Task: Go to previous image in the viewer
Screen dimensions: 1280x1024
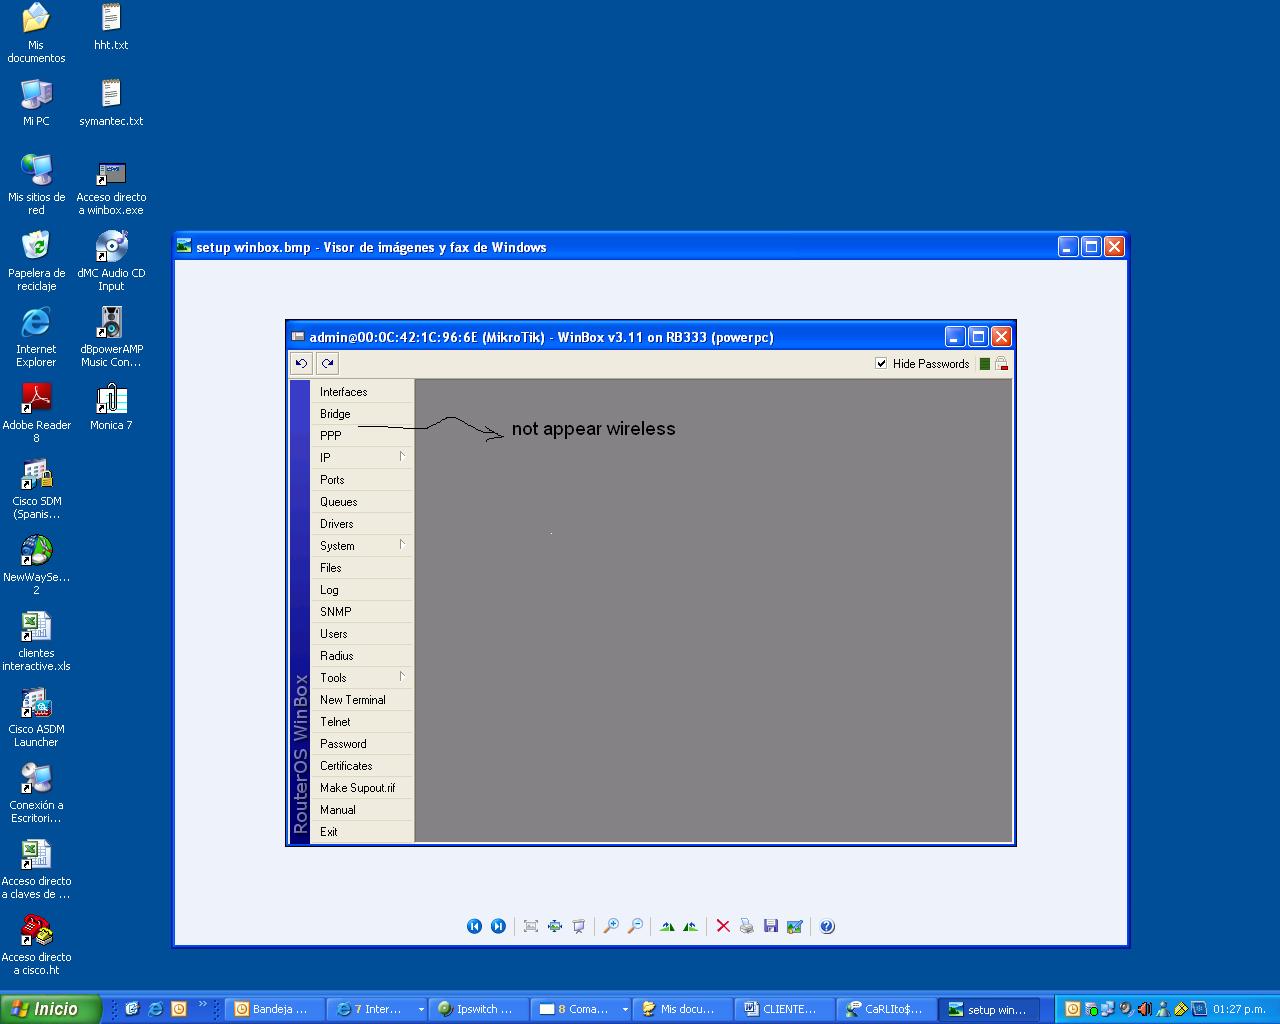Action: click(x=474, y=926)
